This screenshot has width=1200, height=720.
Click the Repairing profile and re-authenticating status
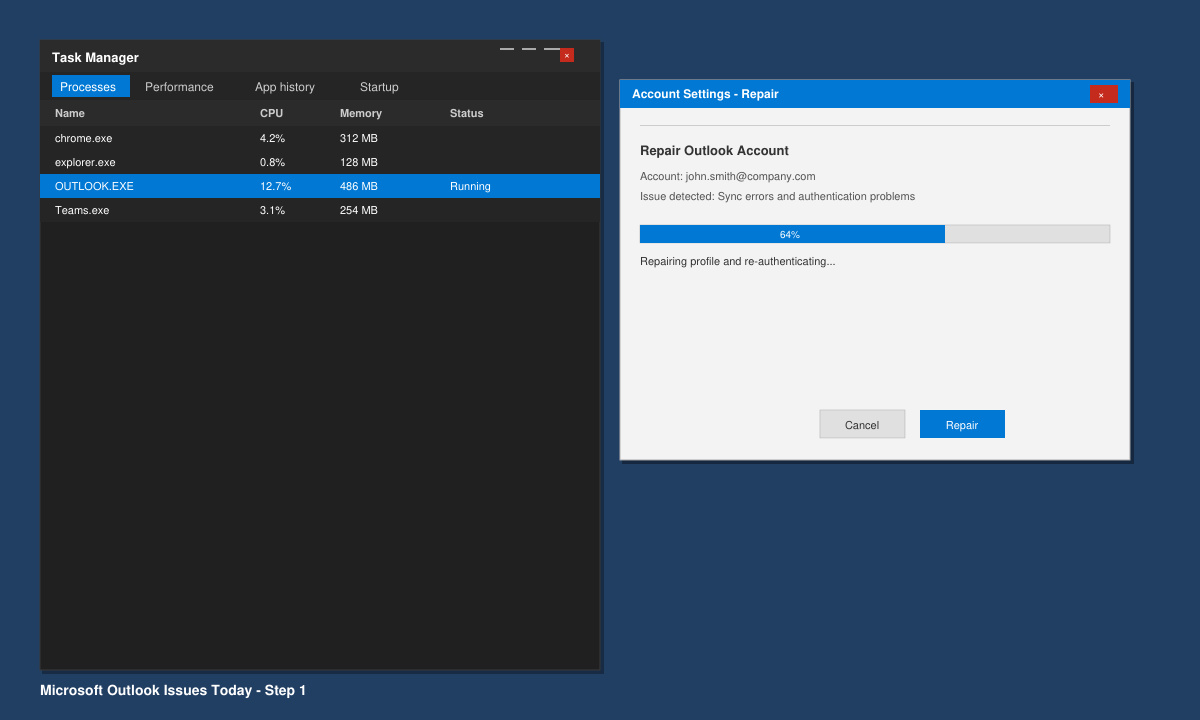tap(737, 261)
